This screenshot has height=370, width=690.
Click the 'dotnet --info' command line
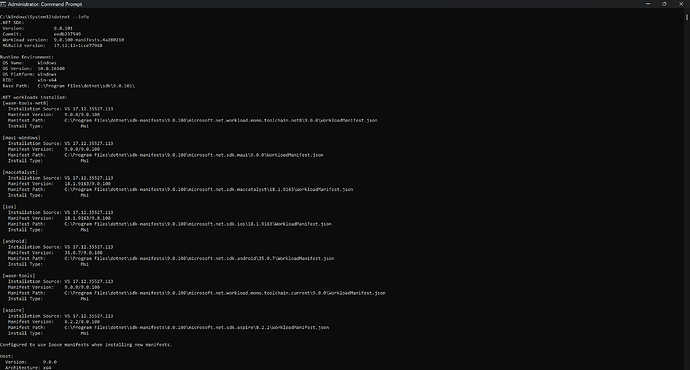pos(44,17)
